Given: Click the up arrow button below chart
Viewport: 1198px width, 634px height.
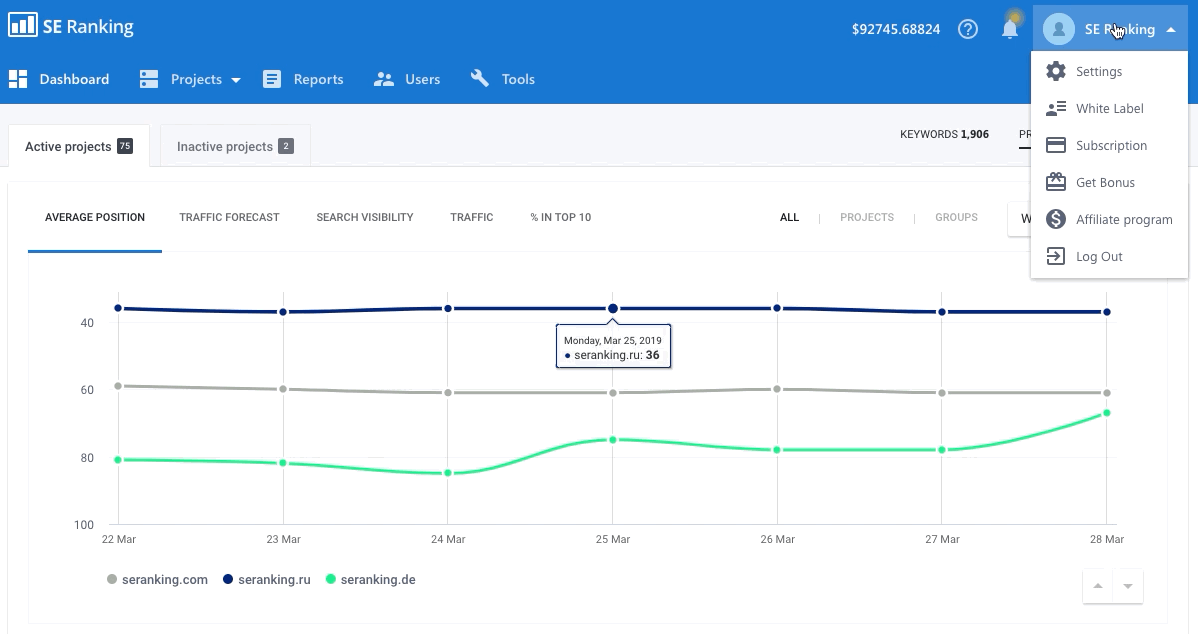Looking at the screenshot, I should pos(1098,586).
